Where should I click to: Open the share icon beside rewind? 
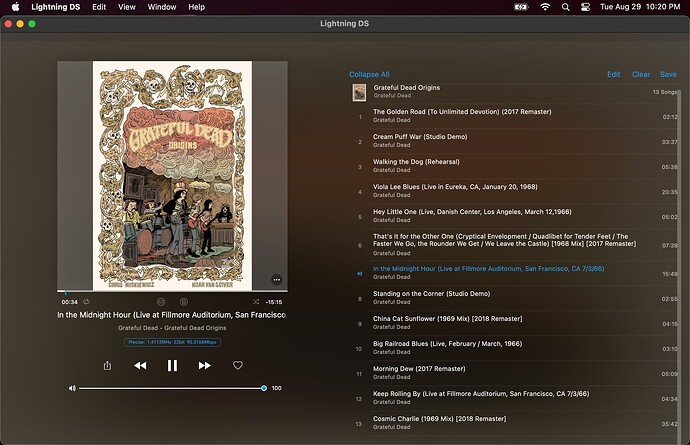pos(107,365)
